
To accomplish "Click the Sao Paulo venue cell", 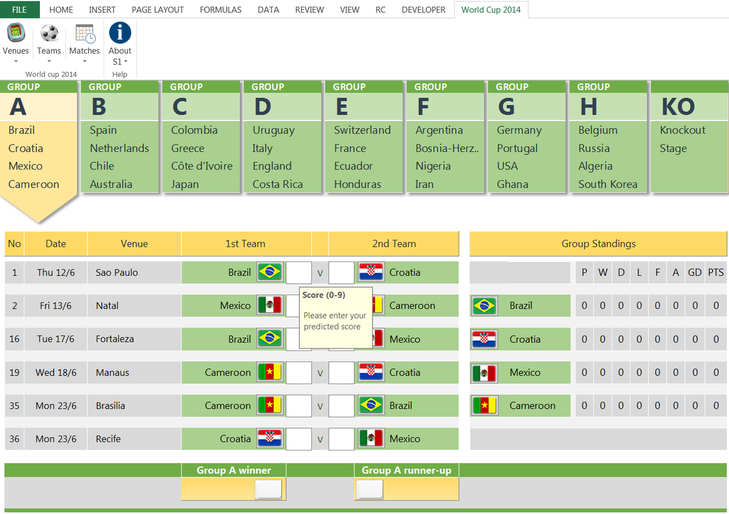I will pyautogui.click(x=134, y=272).
